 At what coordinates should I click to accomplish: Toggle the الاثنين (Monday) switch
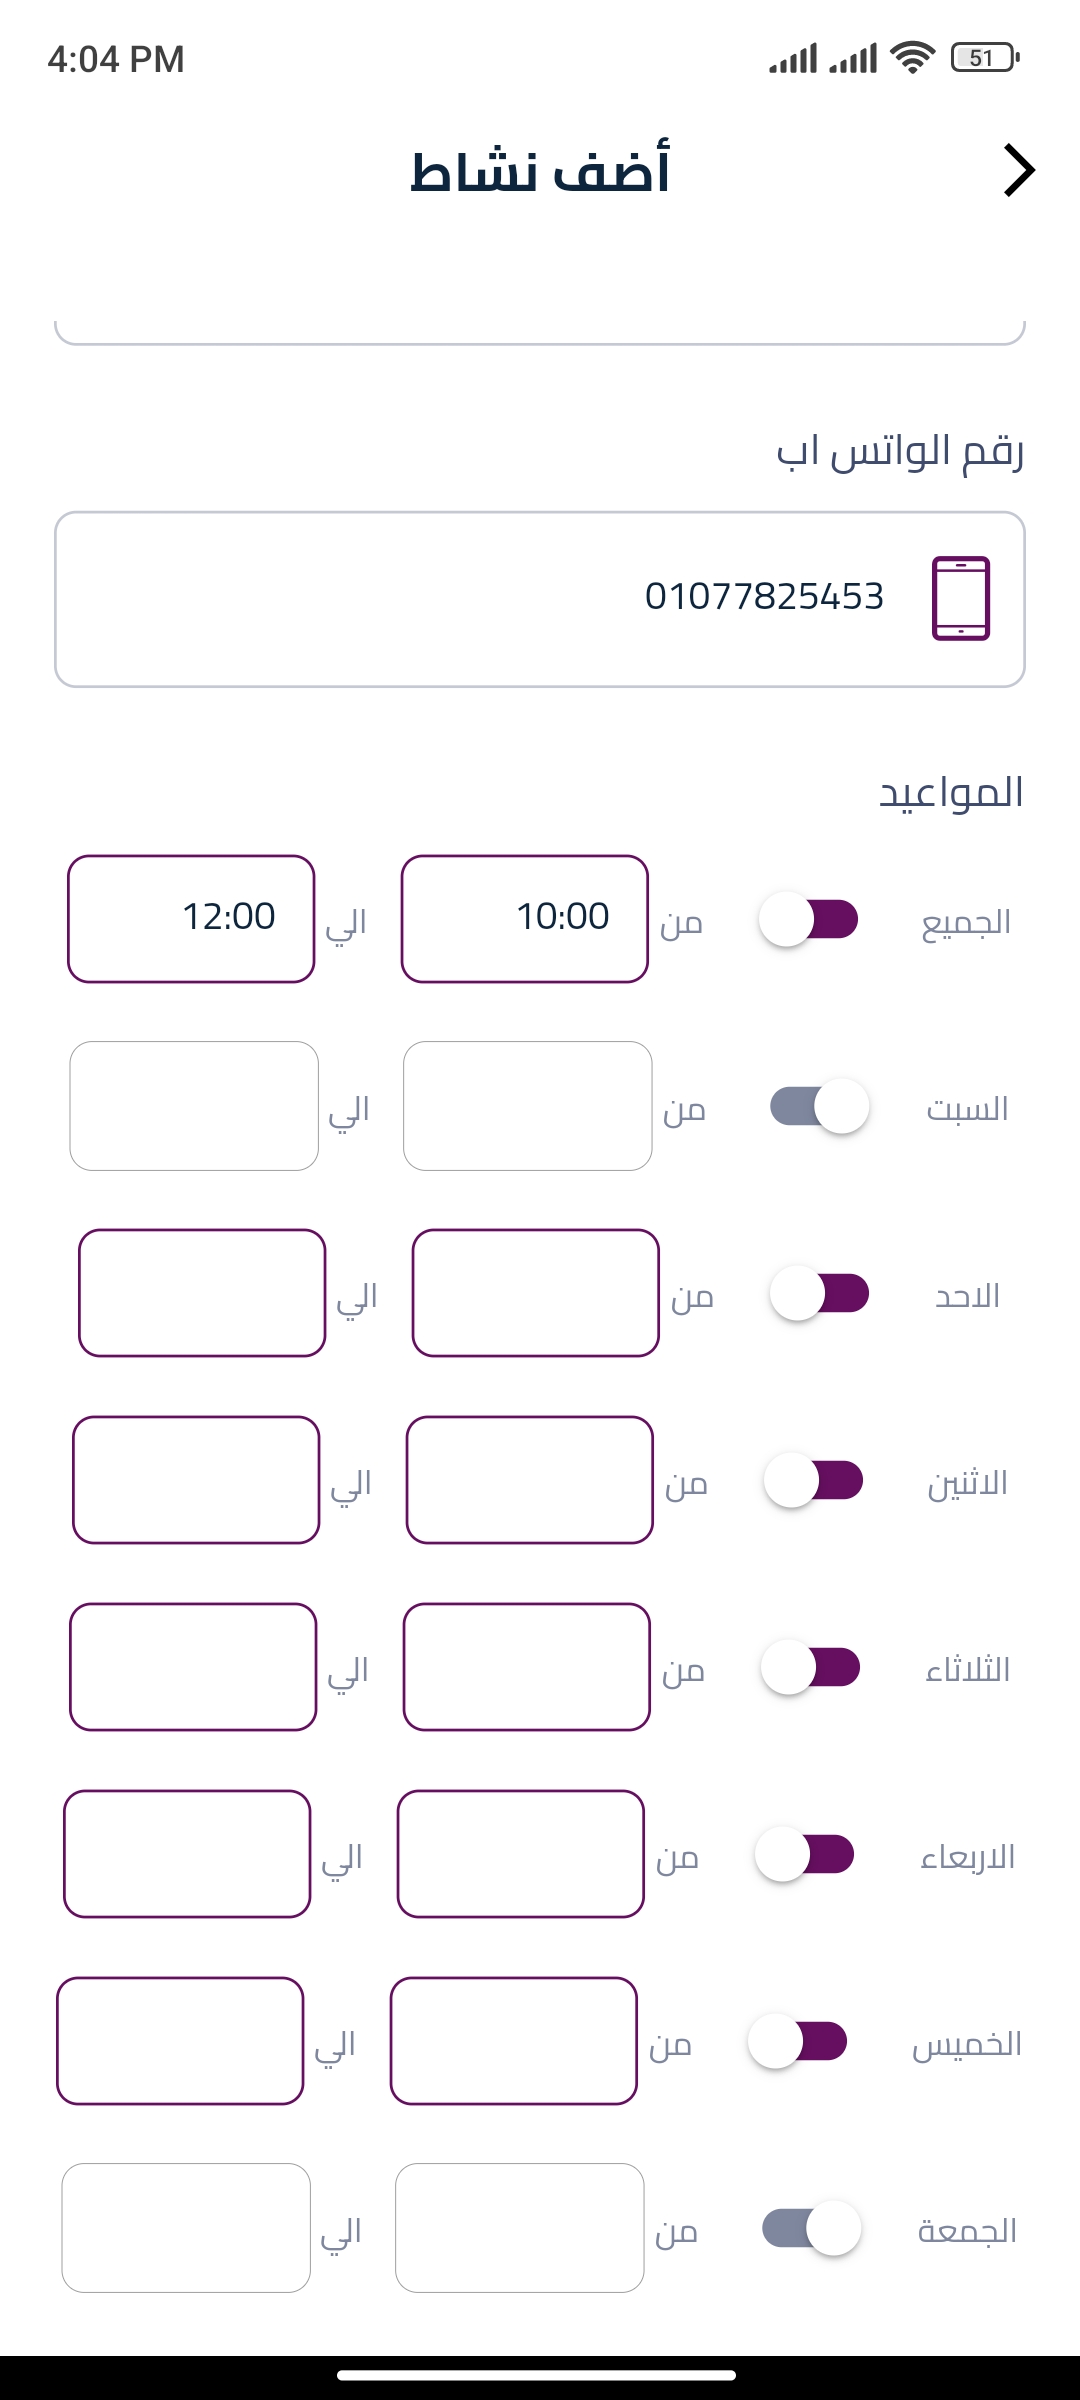pos(813,1480)
